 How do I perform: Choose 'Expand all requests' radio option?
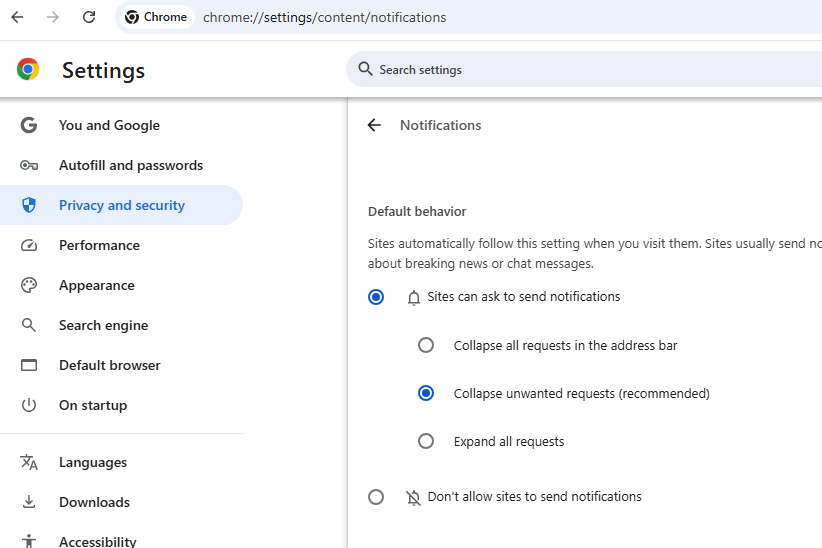426,441
